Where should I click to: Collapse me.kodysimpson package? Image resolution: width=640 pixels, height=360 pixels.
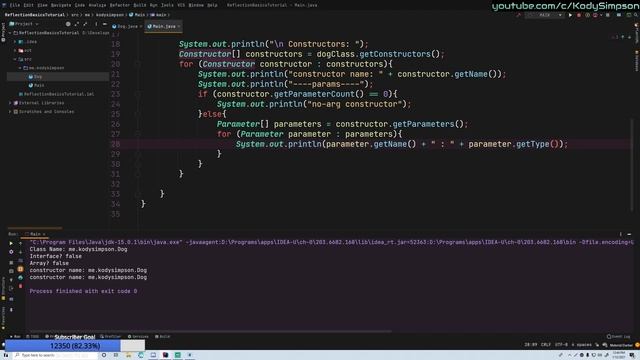click(20, 68)
